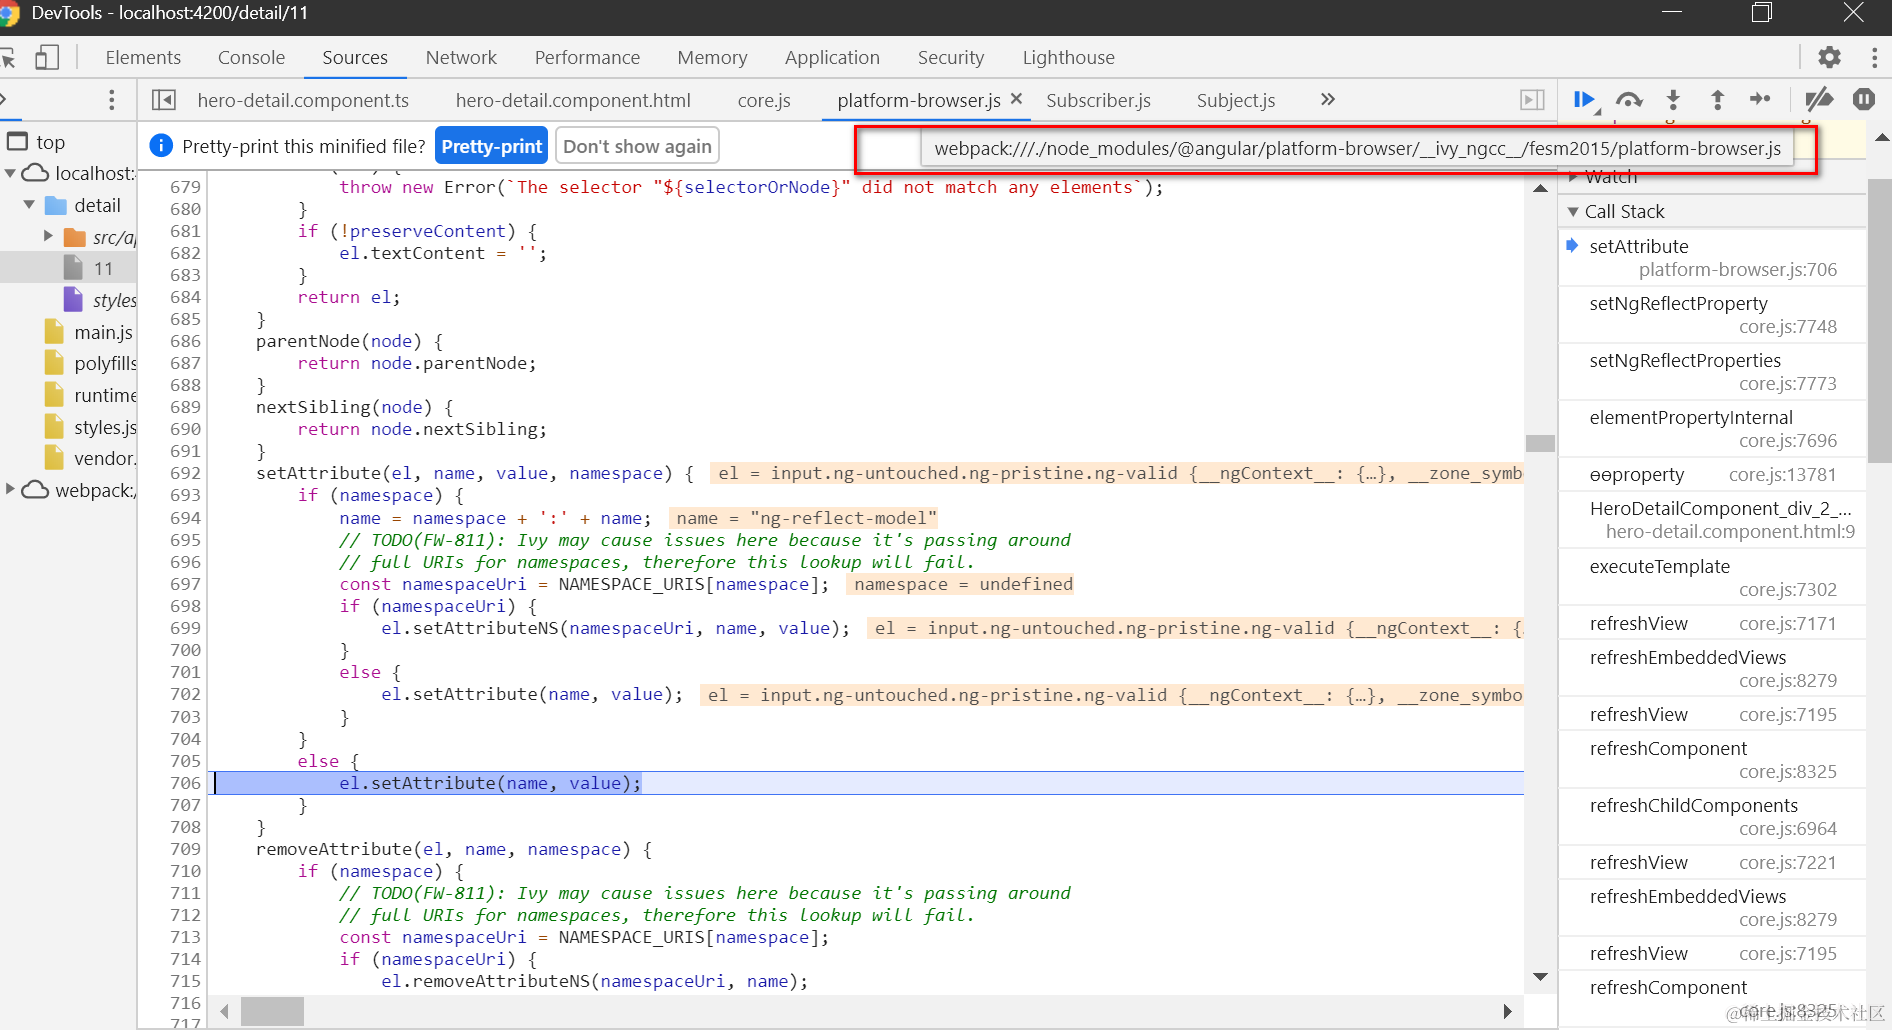1892x1030 pixels.
Task: Open DevTools customize menu dots
Action: pyautogui.click(x=1874, y=57)
